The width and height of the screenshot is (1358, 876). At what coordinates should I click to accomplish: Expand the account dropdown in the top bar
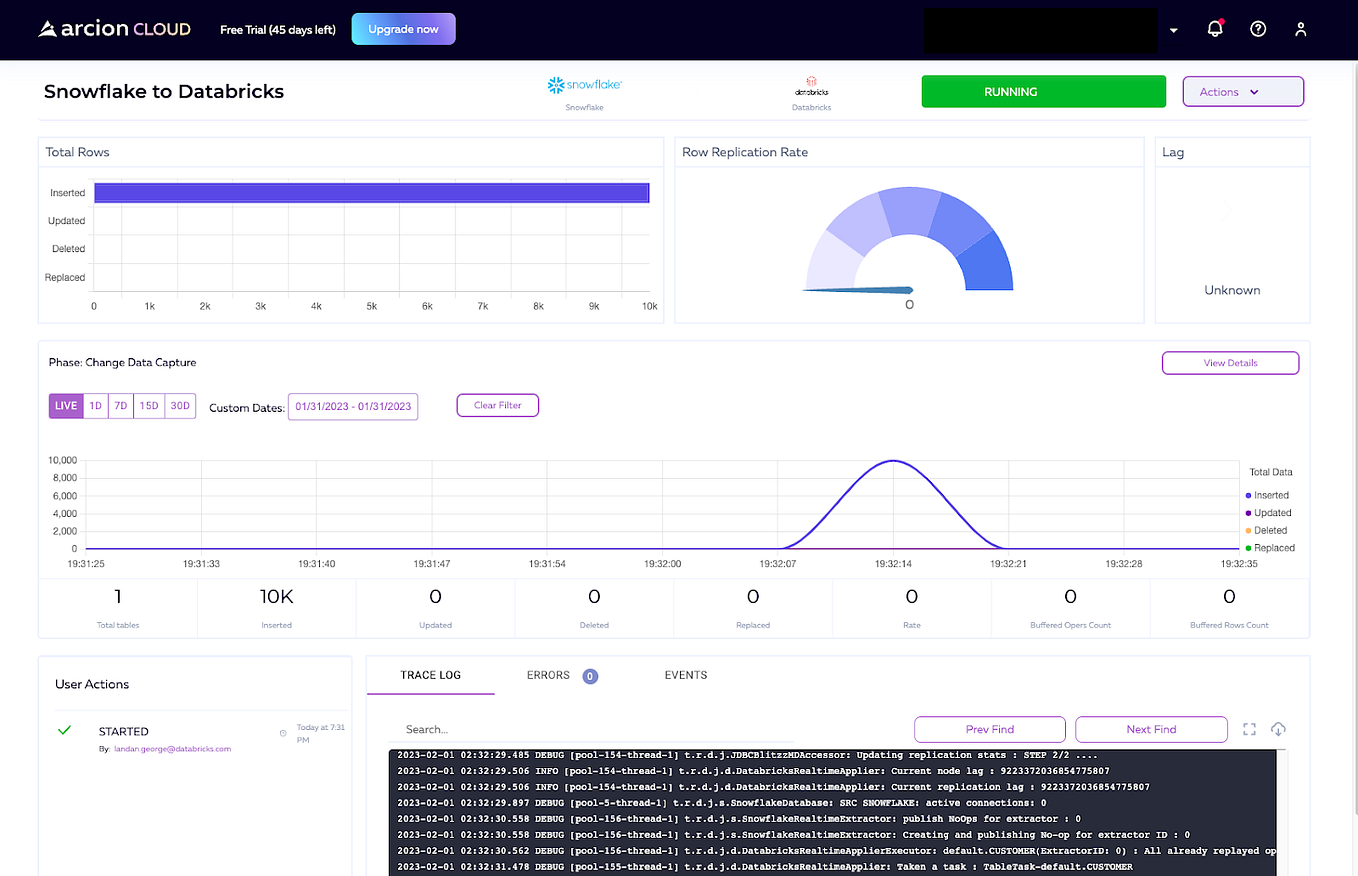1173,29
